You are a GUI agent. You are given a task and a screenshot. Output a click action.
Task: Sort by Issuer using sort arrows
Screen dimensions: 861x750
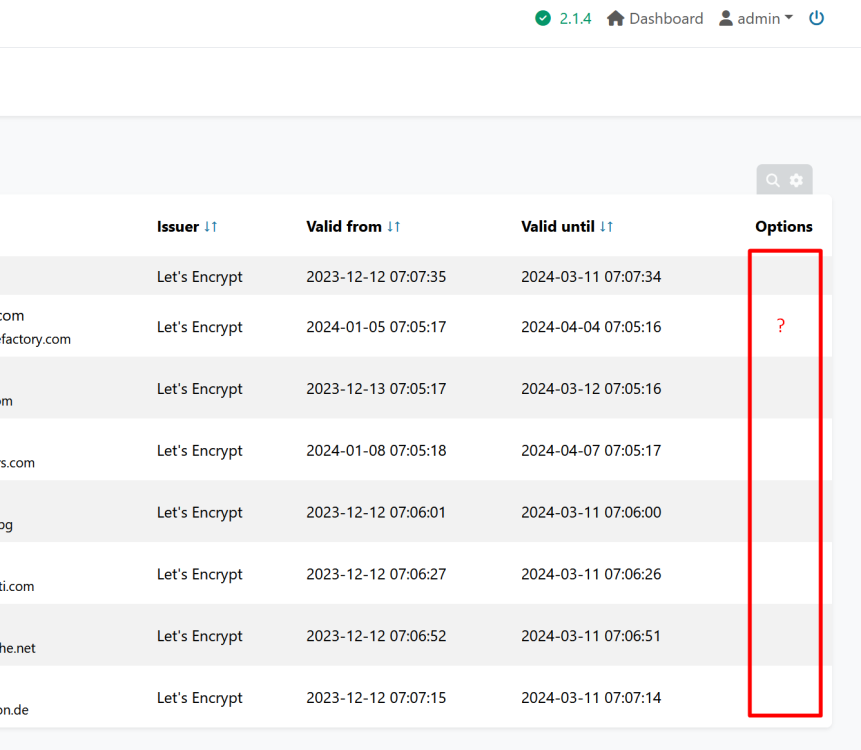211,227
